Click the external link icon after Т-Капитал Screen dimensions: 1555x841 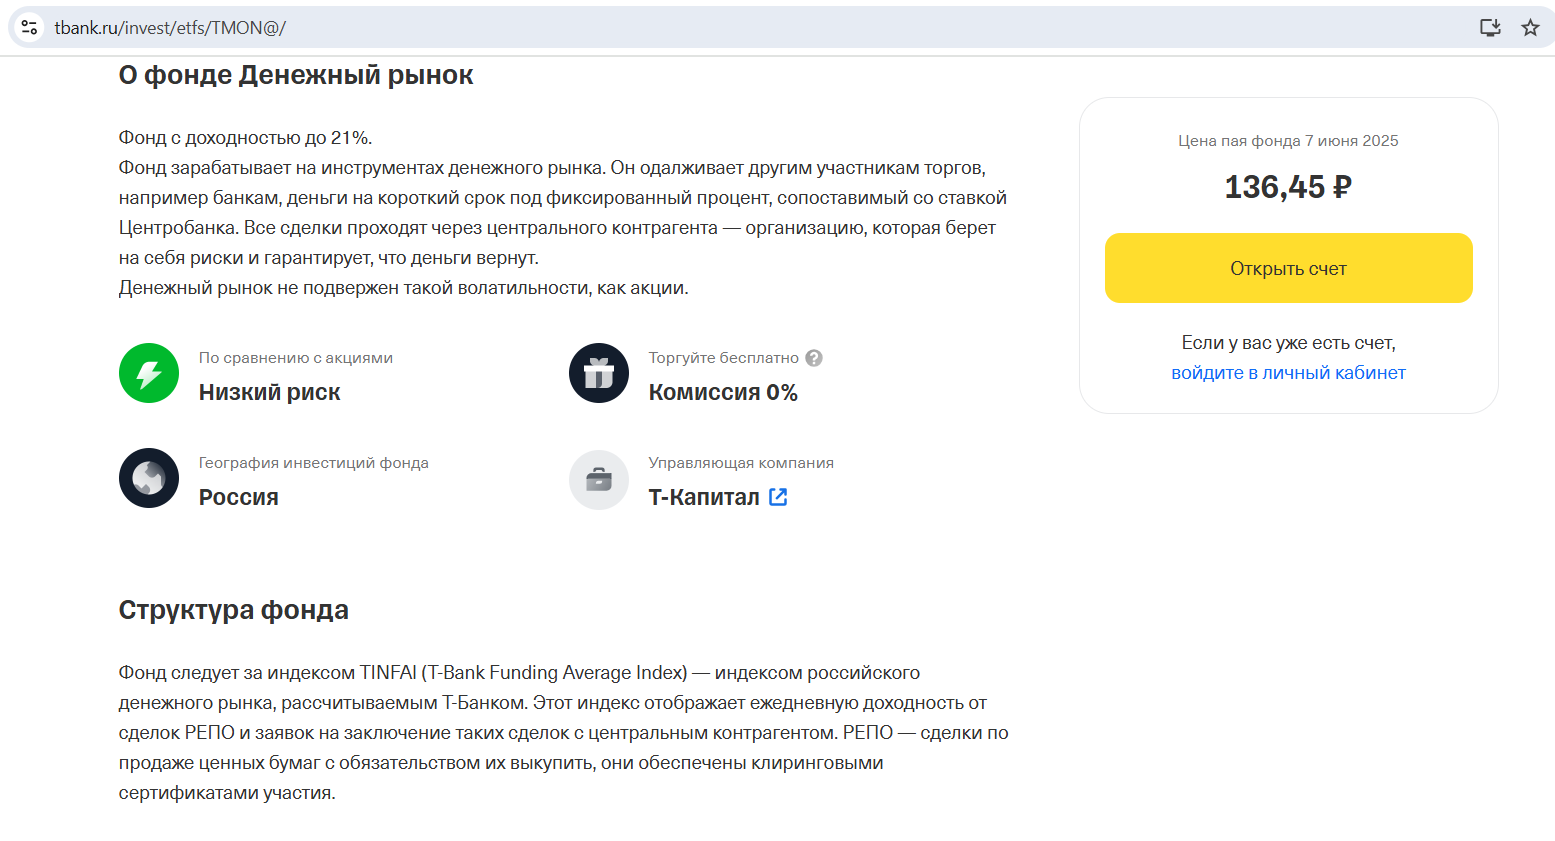click(778, 497)
